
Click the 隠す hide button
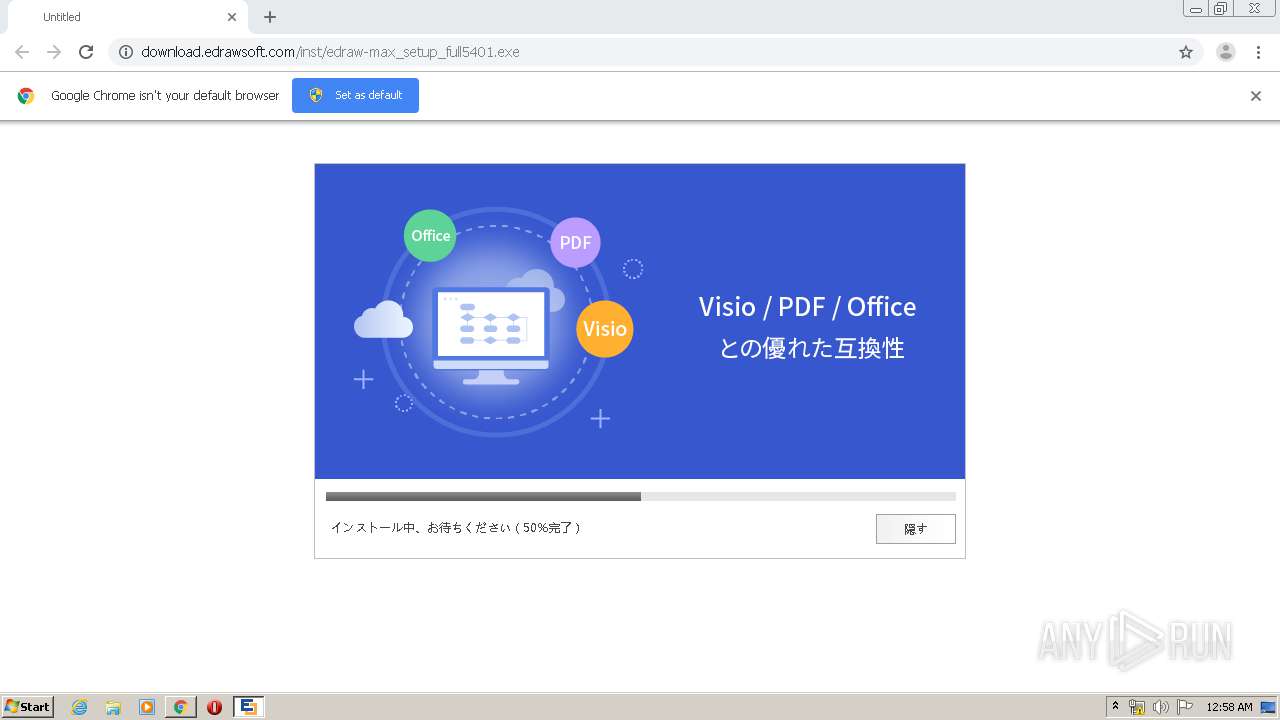tap(916, 529)
